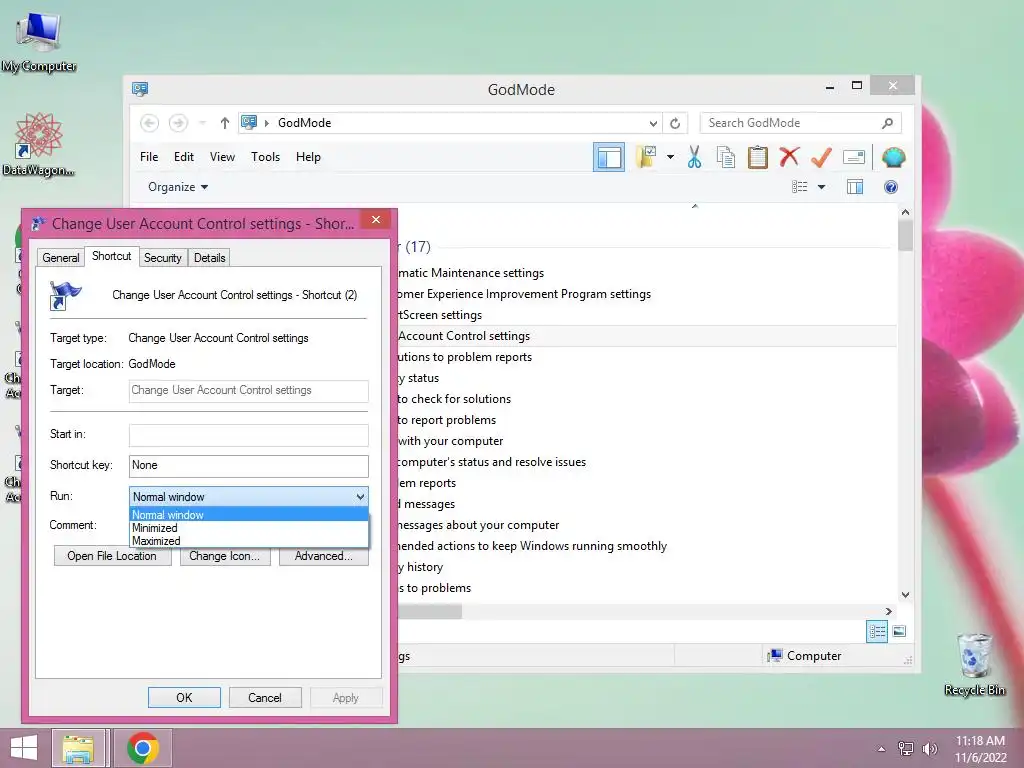1024x768 pixels.
Task: Select 'matic Maintenance settings' list item
Action: click(x=471, y=273)
